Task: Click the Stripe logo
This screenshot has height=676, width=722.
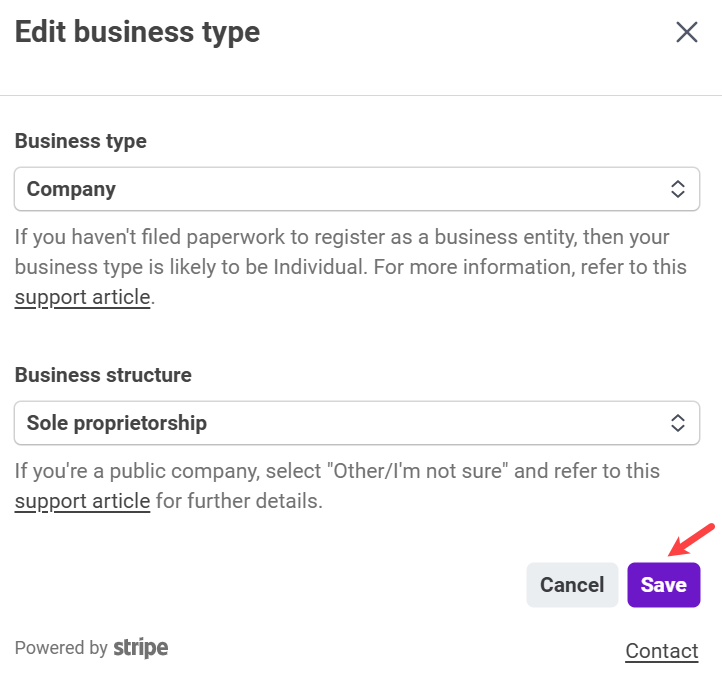Action: [x=140, y=648]
